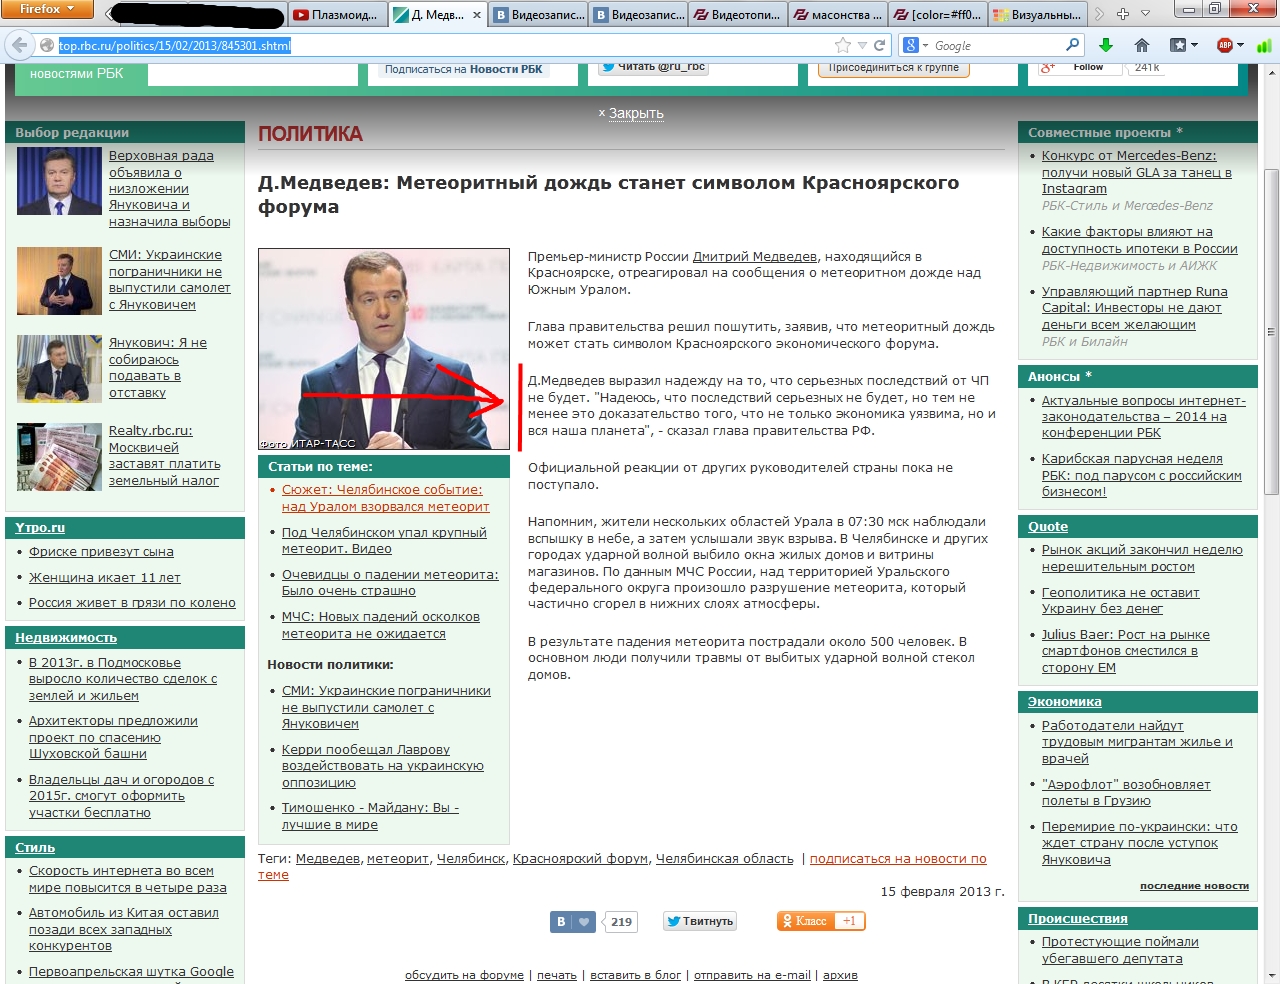The width and height of the screenshot is (1280, 984).
Task: Open the Дмитрий Медведев link in article
Action: 755,257
